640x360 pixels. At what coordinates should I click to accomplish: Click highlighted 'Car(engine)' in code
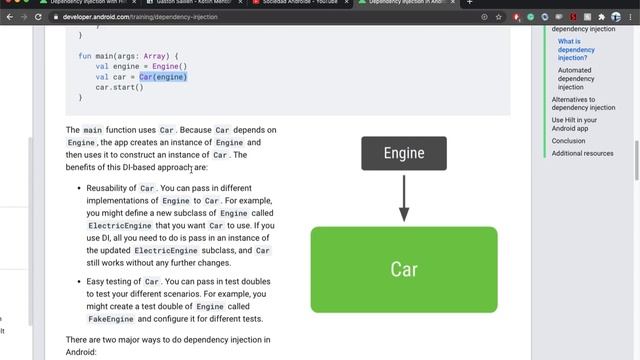pyautogui.click(x=163, y=77)
